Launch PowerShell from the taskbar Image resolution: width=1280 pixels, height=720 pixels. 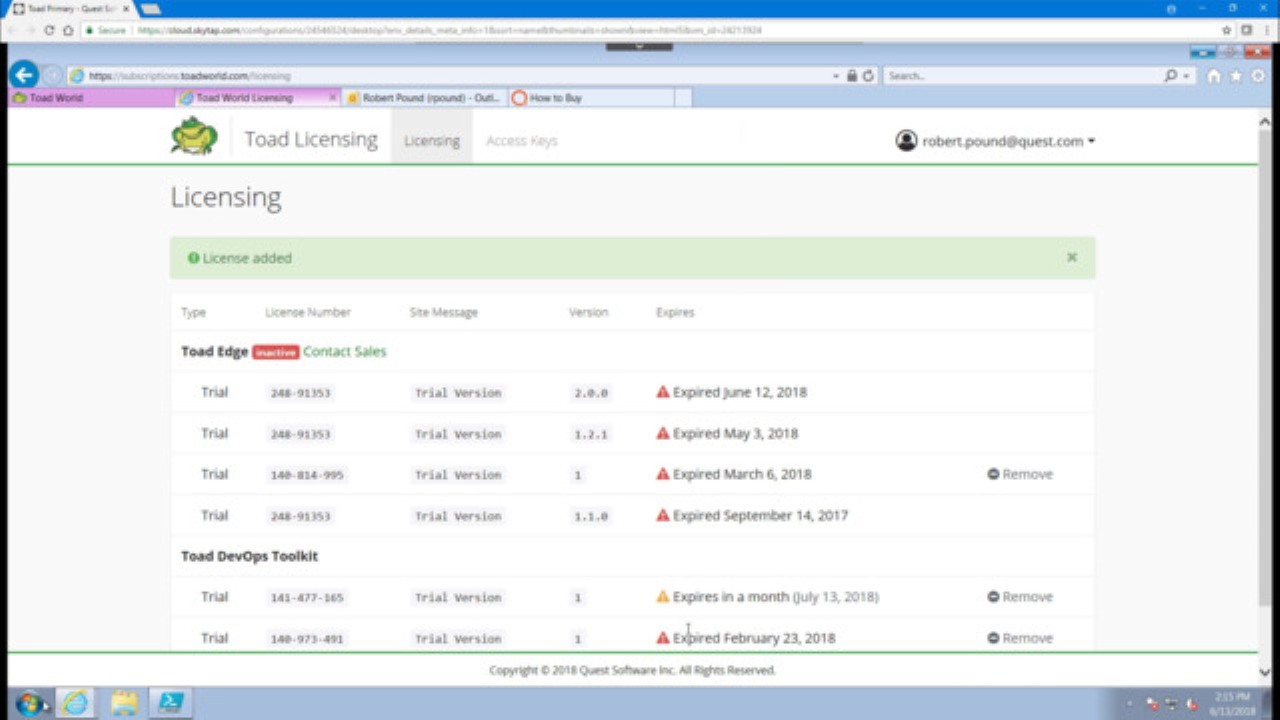click(170, 703)
